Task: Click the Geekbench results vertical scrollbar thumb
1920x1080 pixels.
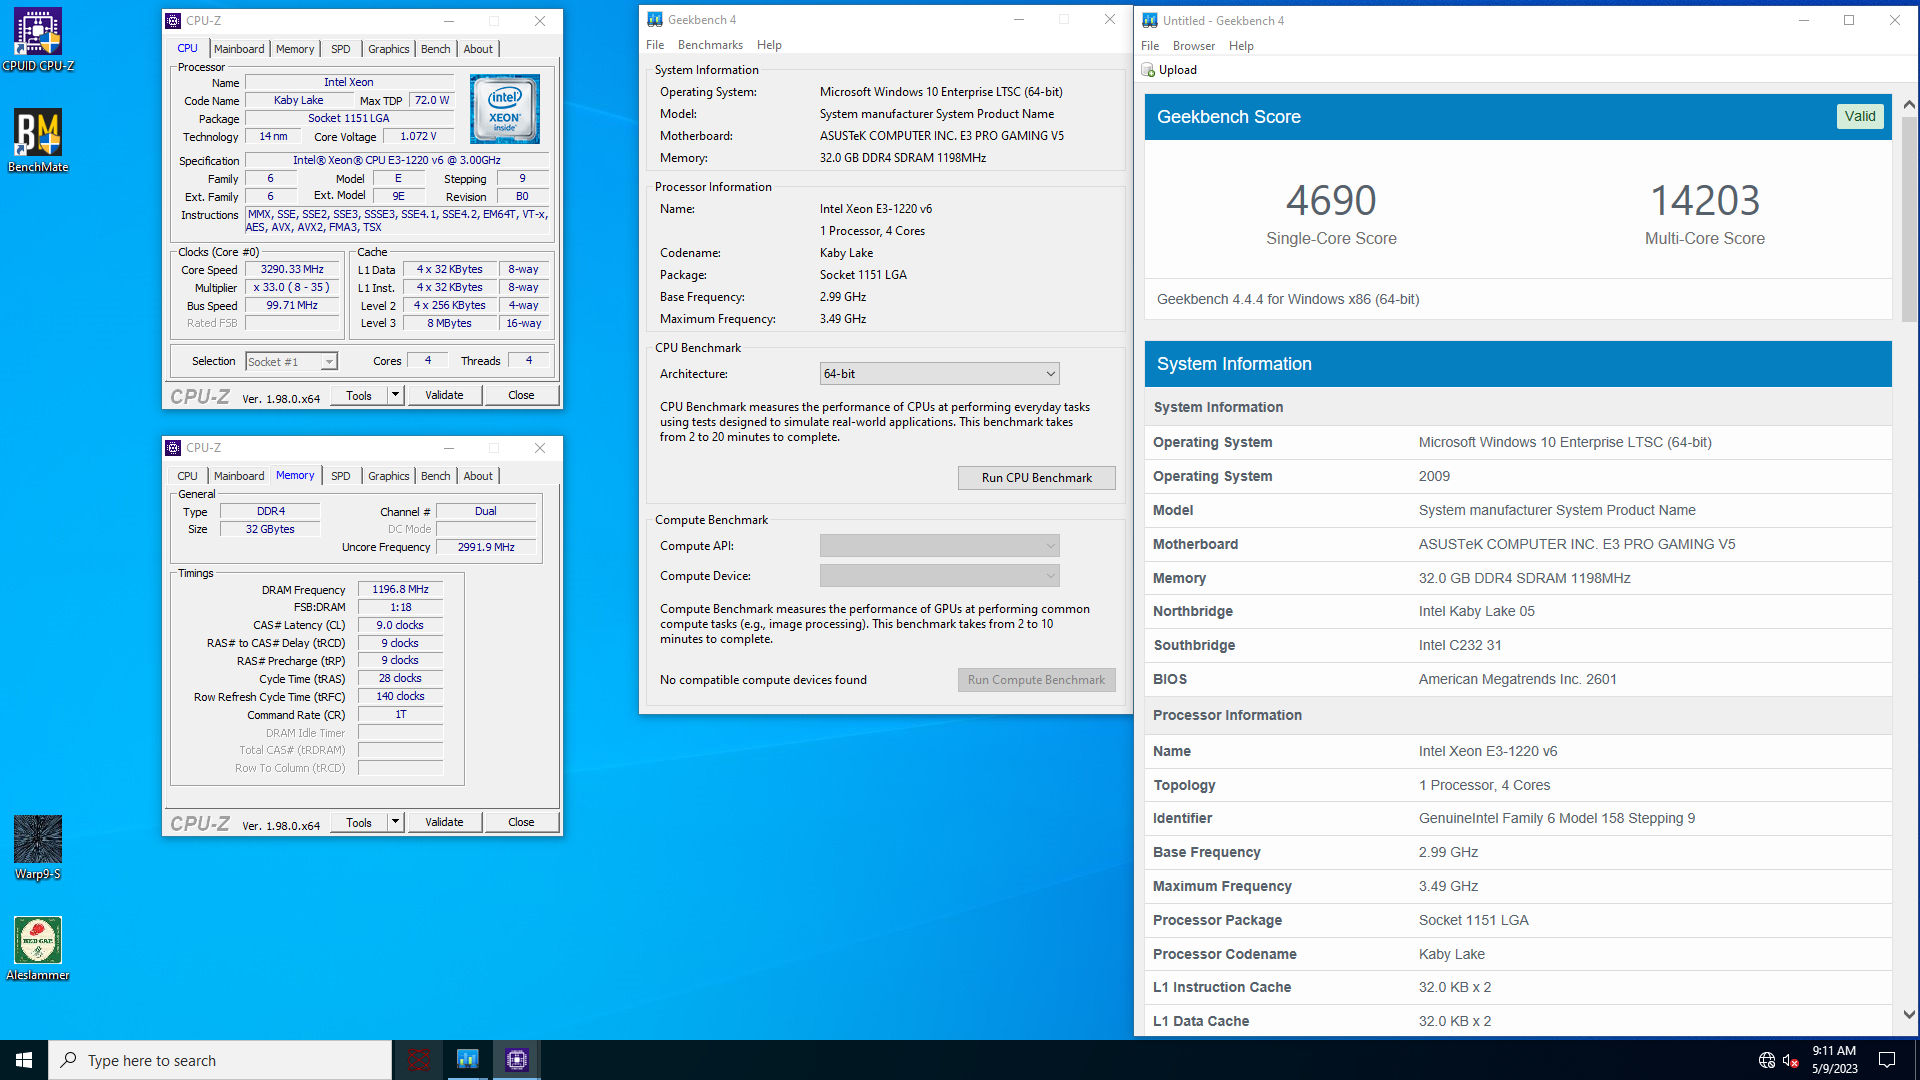Action: coord(1909,220)
